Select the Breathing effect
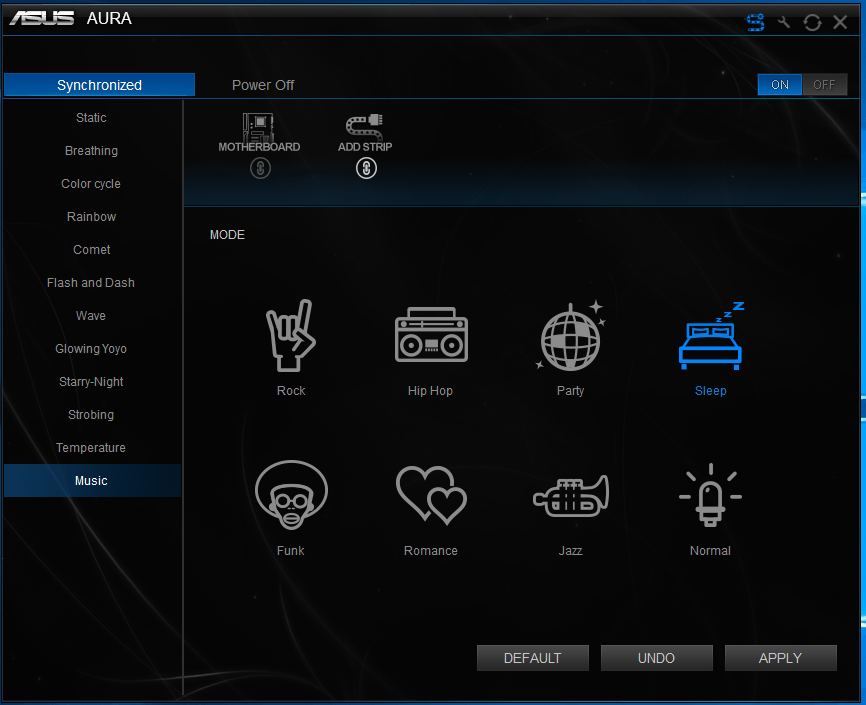The width and height of the screenshot is (866, 705). (x=92, y=151)
